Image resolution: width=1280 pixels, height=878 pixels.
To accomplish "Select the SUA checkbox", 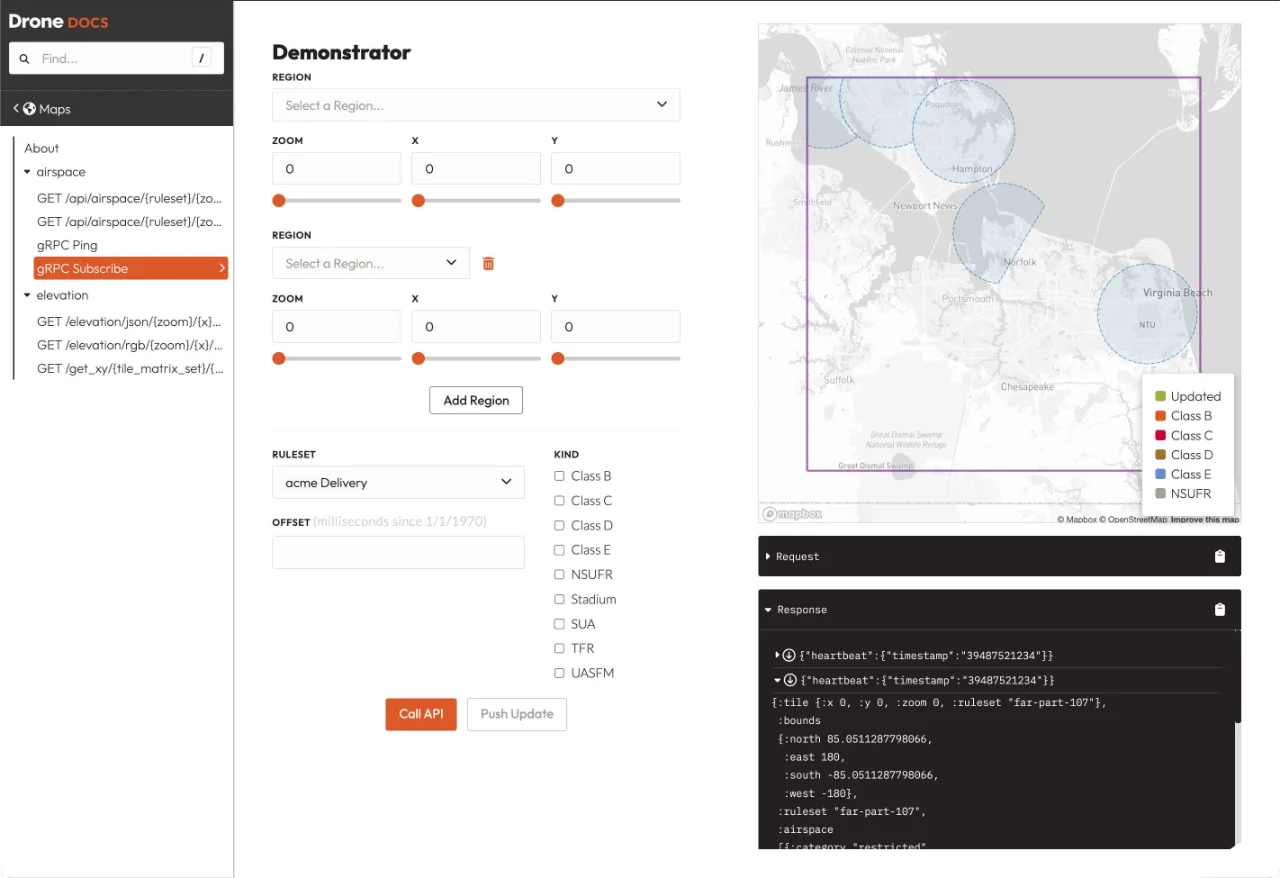I will point(560,624).
